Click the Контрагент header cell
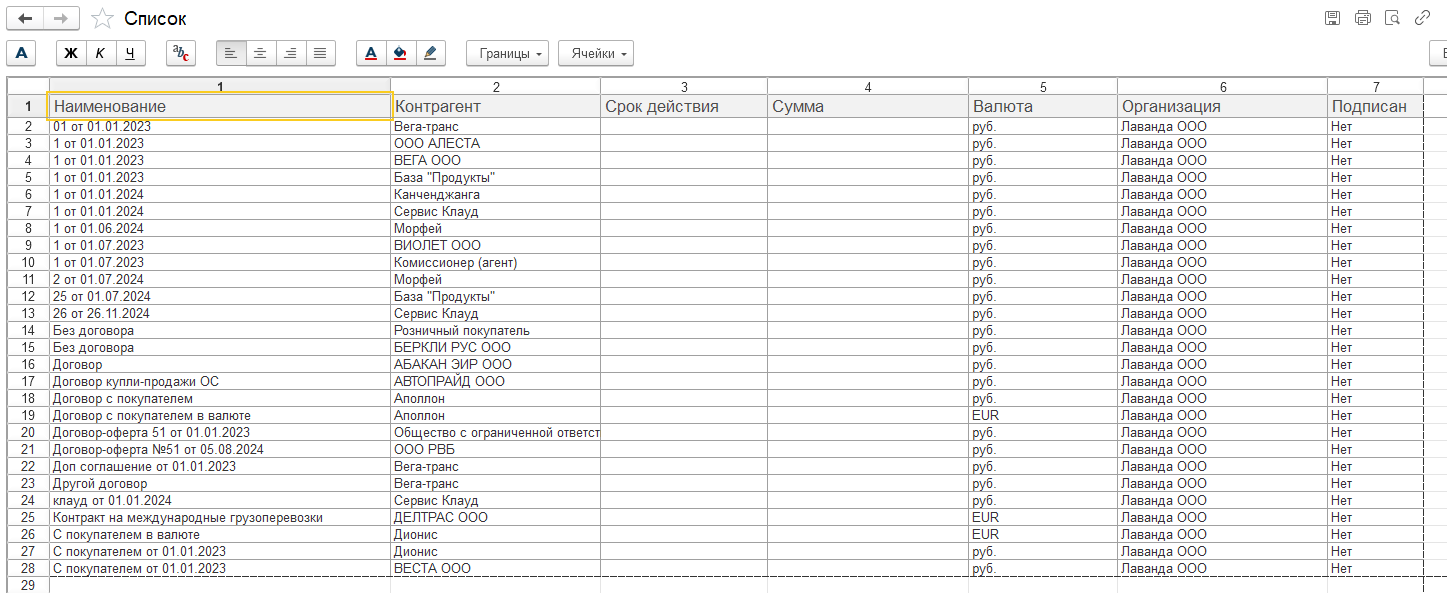Image resolution: width=1447 pixels, height=593 pixels. (495, 106)
